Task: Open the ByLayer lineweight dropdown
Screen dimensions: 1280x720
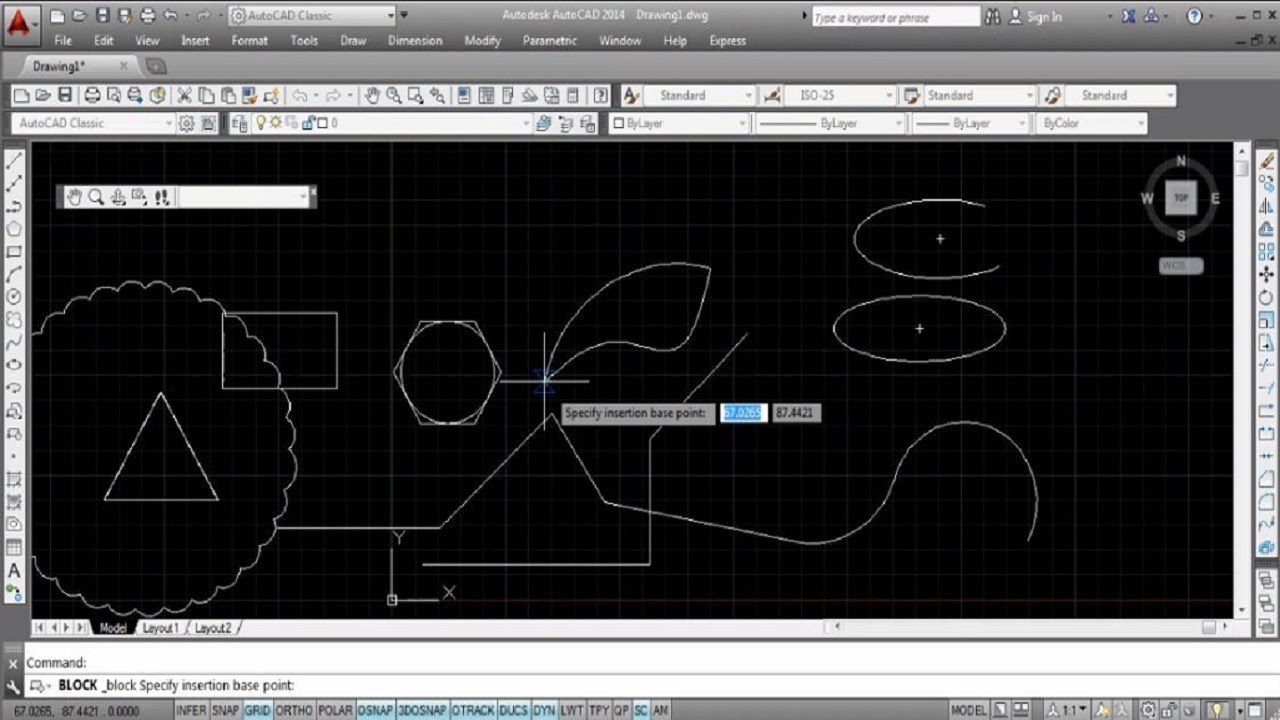Action: pyautogui.click(x=971, y=123)
